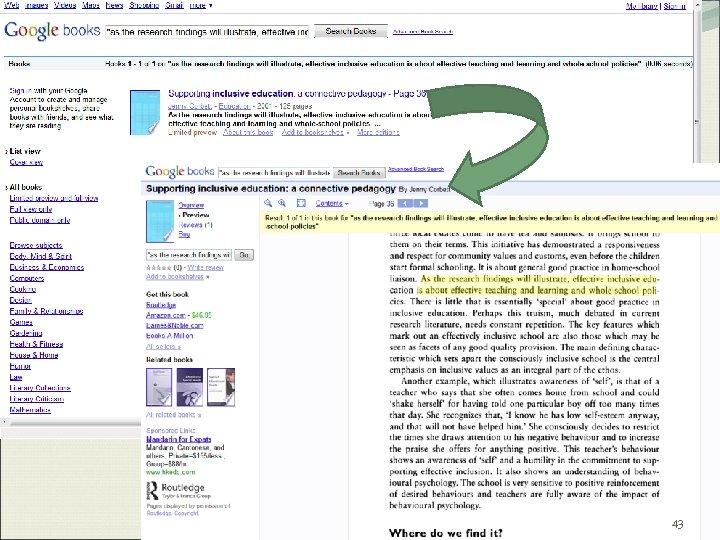
Task: Click Write review link
Action: click(x=205, y=267)
